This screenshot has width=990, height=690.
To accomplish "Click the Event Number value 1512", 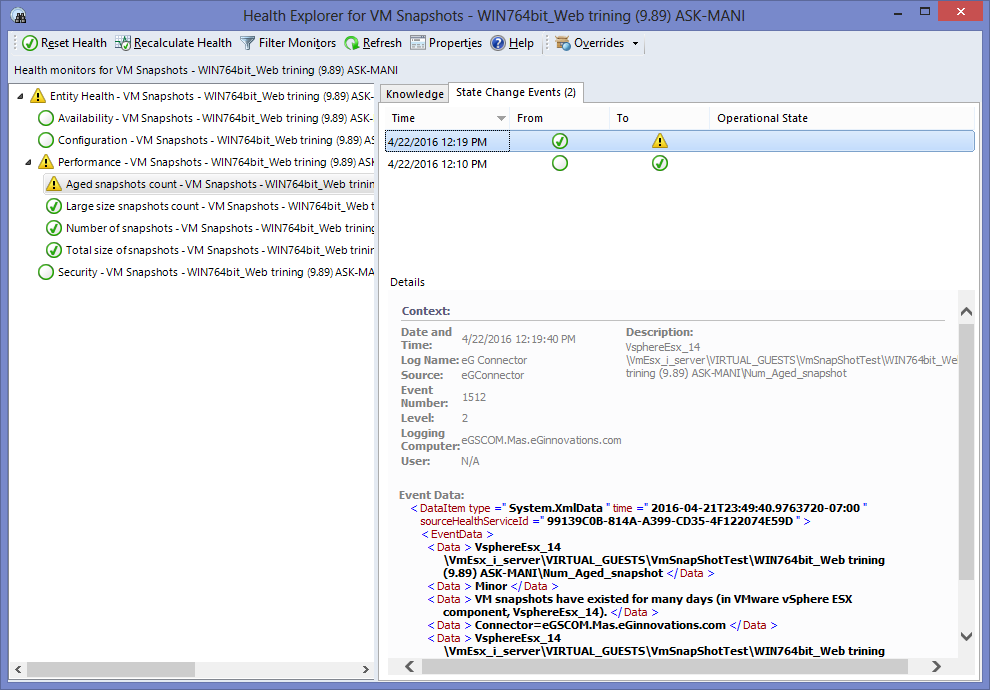I will tap(474, 397).
